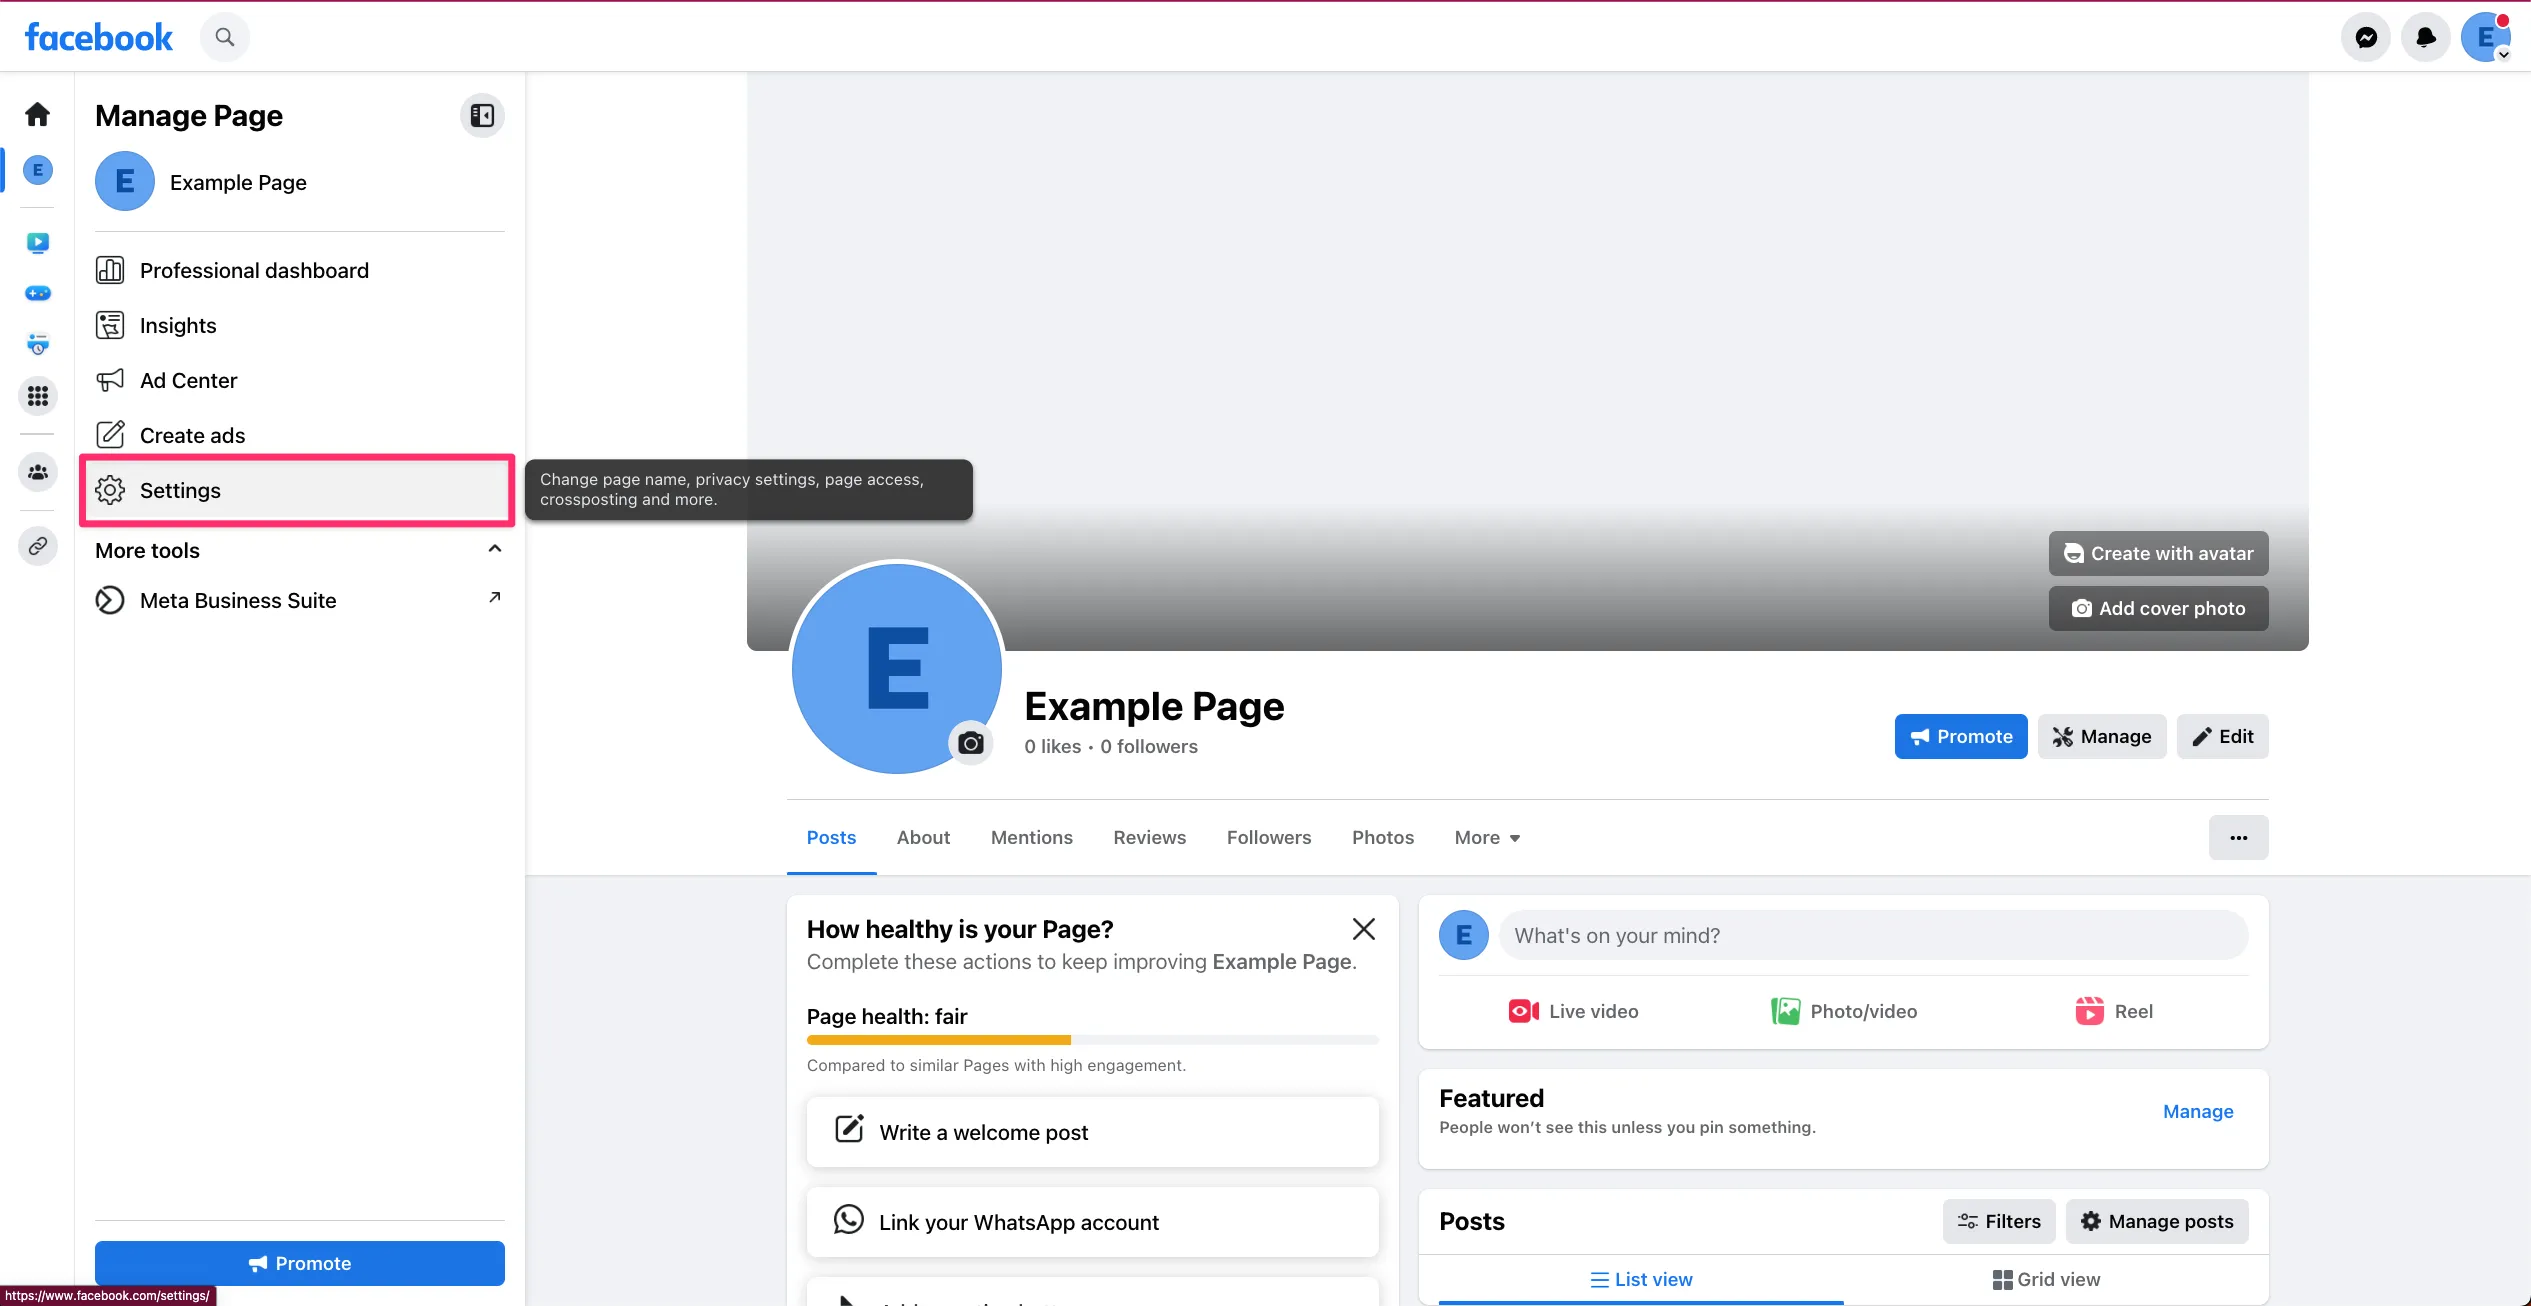Switch to the About tab
The height and width of the screenshot is (1306, 2531).
(923, 837)
